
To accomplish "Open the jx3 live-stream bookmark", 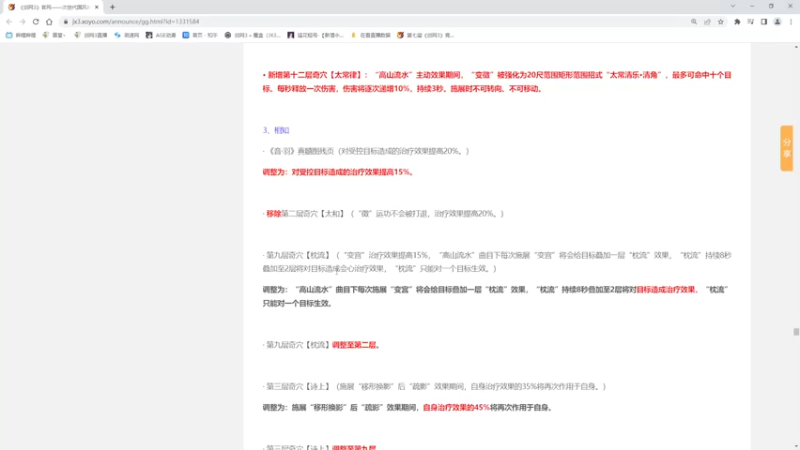I will (91, 35).
